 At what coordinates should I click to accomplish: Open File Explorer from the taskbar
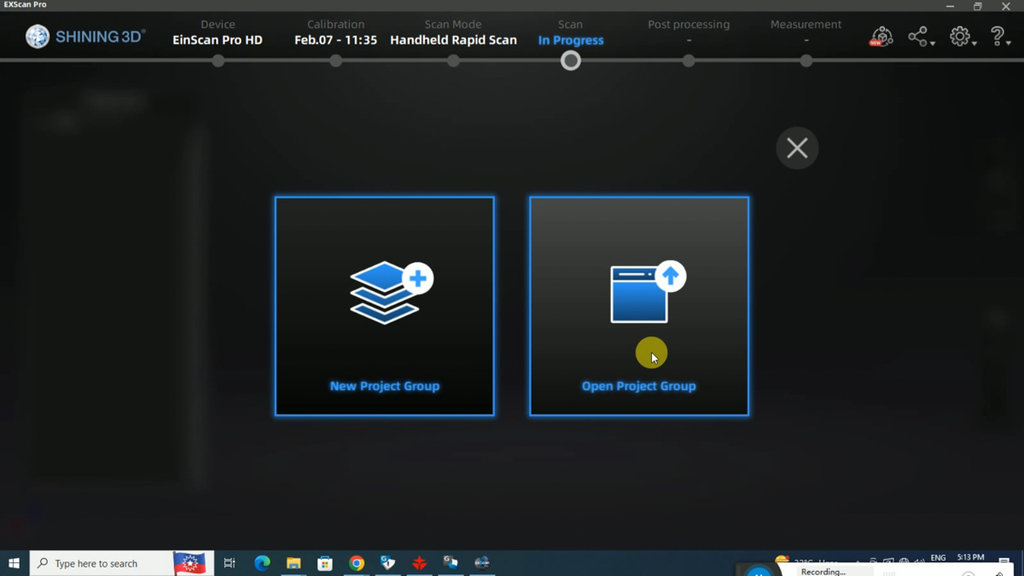pos(294,563)
